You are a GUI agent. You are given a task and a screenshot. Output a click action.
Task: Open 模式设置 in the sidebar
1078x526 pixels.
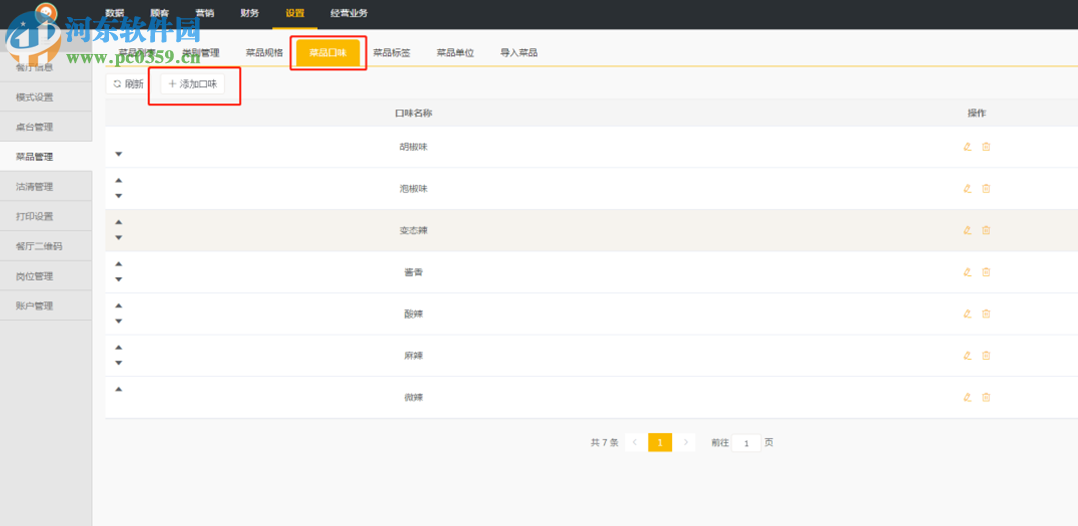click(46, 97)
